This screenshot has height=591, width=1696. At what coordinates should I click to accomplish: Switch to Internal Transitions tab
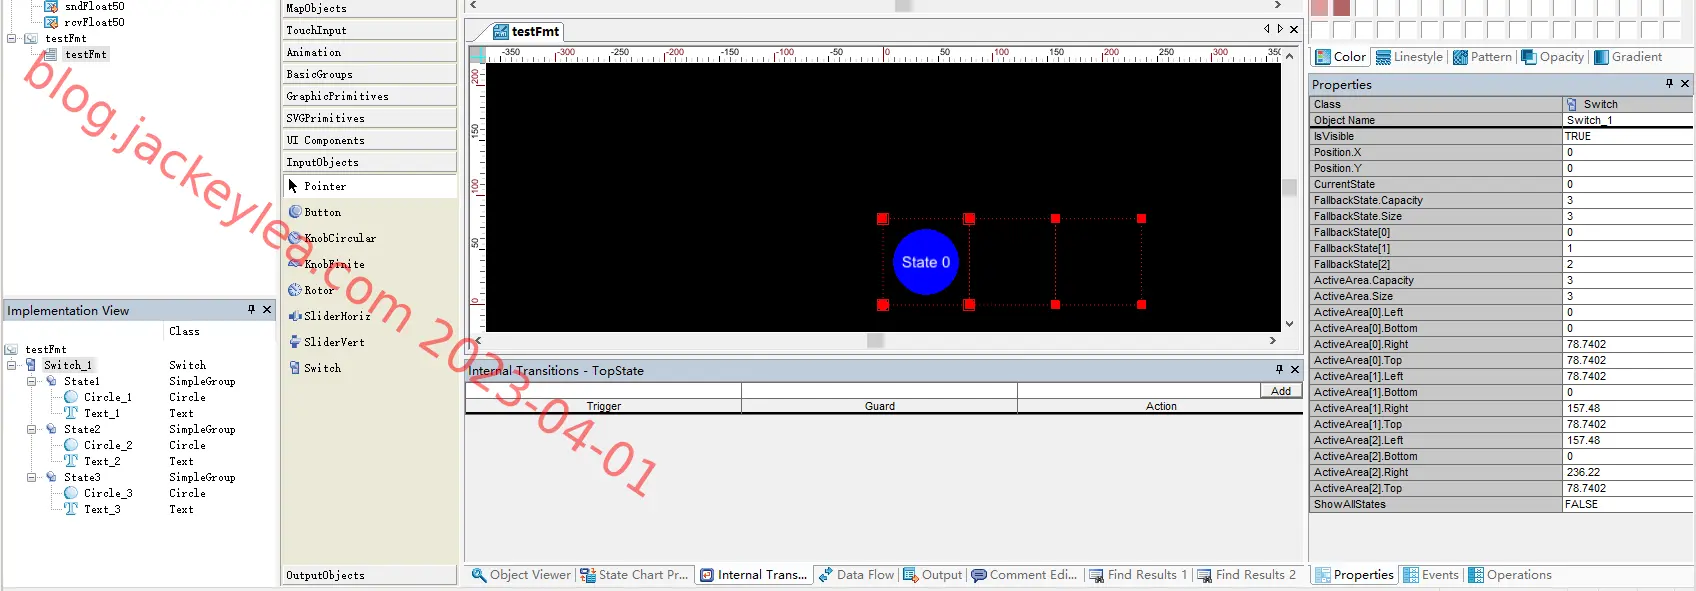tap(754, 575)
